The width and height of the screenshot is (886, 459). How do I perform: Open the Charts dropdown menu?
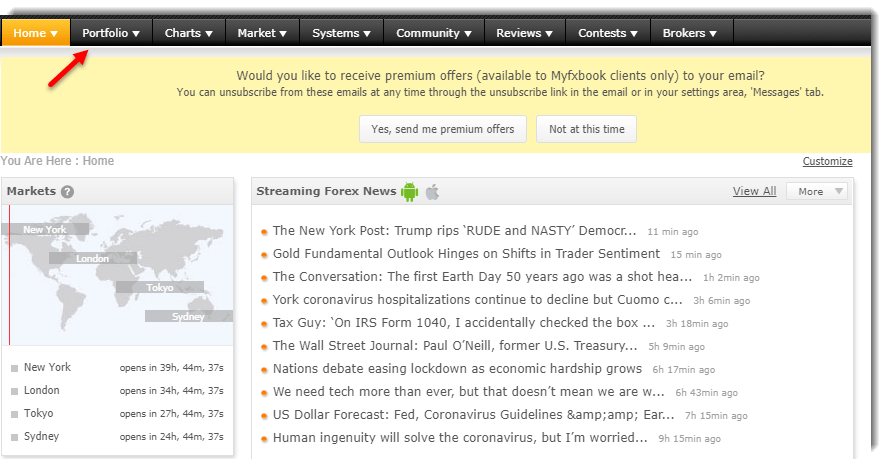(188, 33)
